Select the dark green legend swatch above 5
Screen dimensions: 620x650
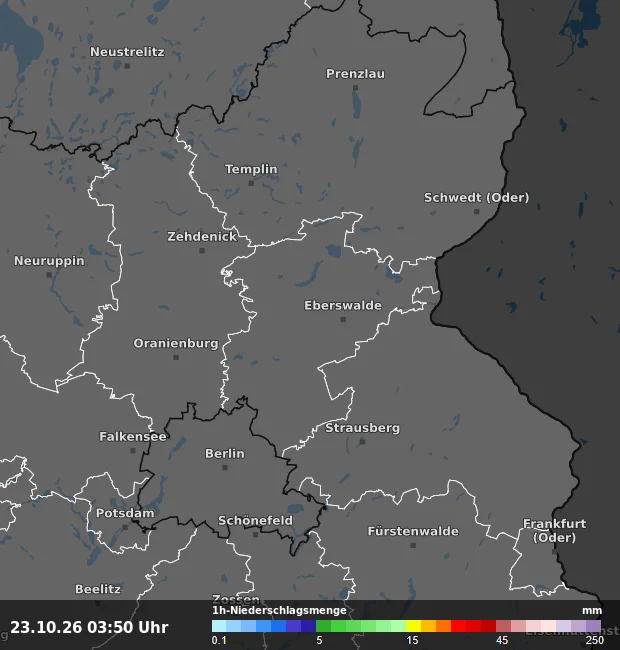point(324,626)
